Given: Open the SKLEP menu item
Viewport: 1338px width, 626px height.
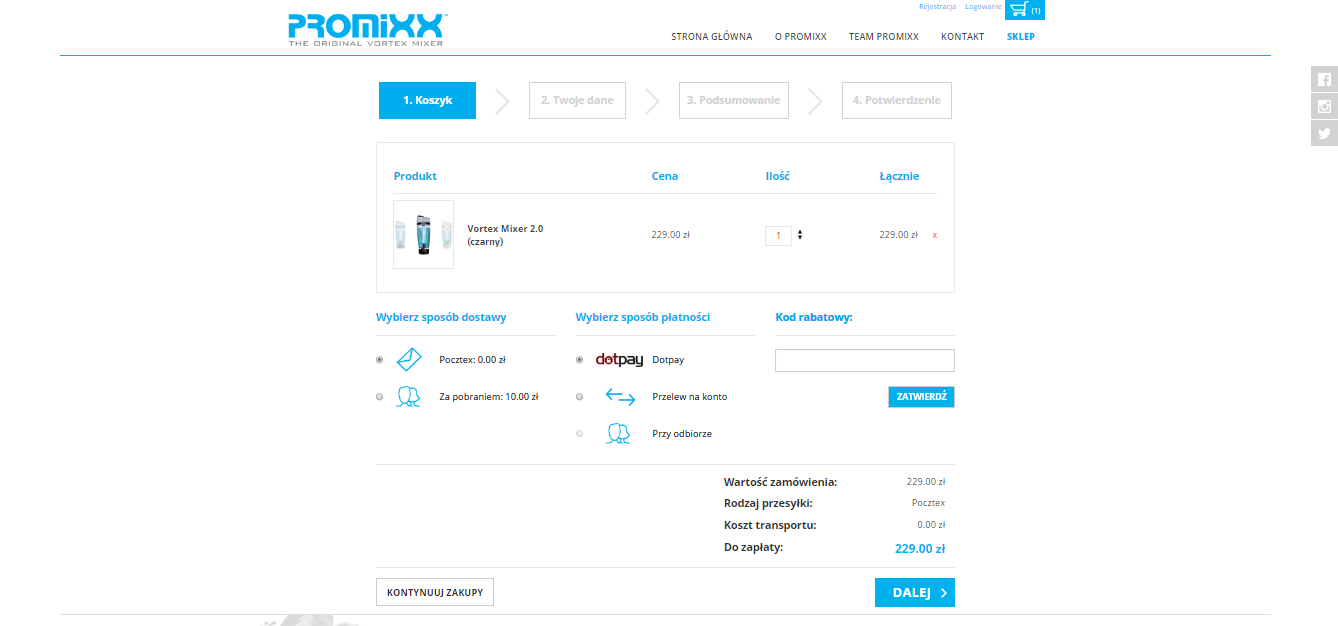Looking at the screenshot, I should coord(1020,37).
